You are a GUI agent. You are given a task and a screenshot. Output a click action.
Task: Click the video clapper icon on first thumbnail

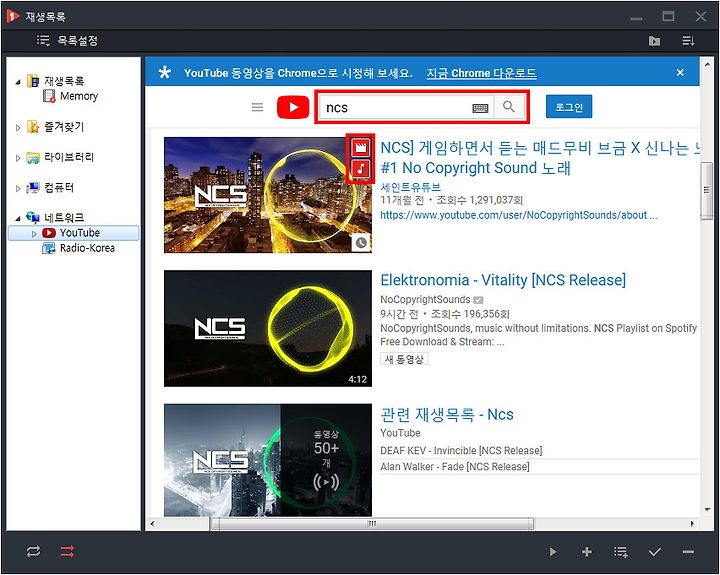(361, 147)
